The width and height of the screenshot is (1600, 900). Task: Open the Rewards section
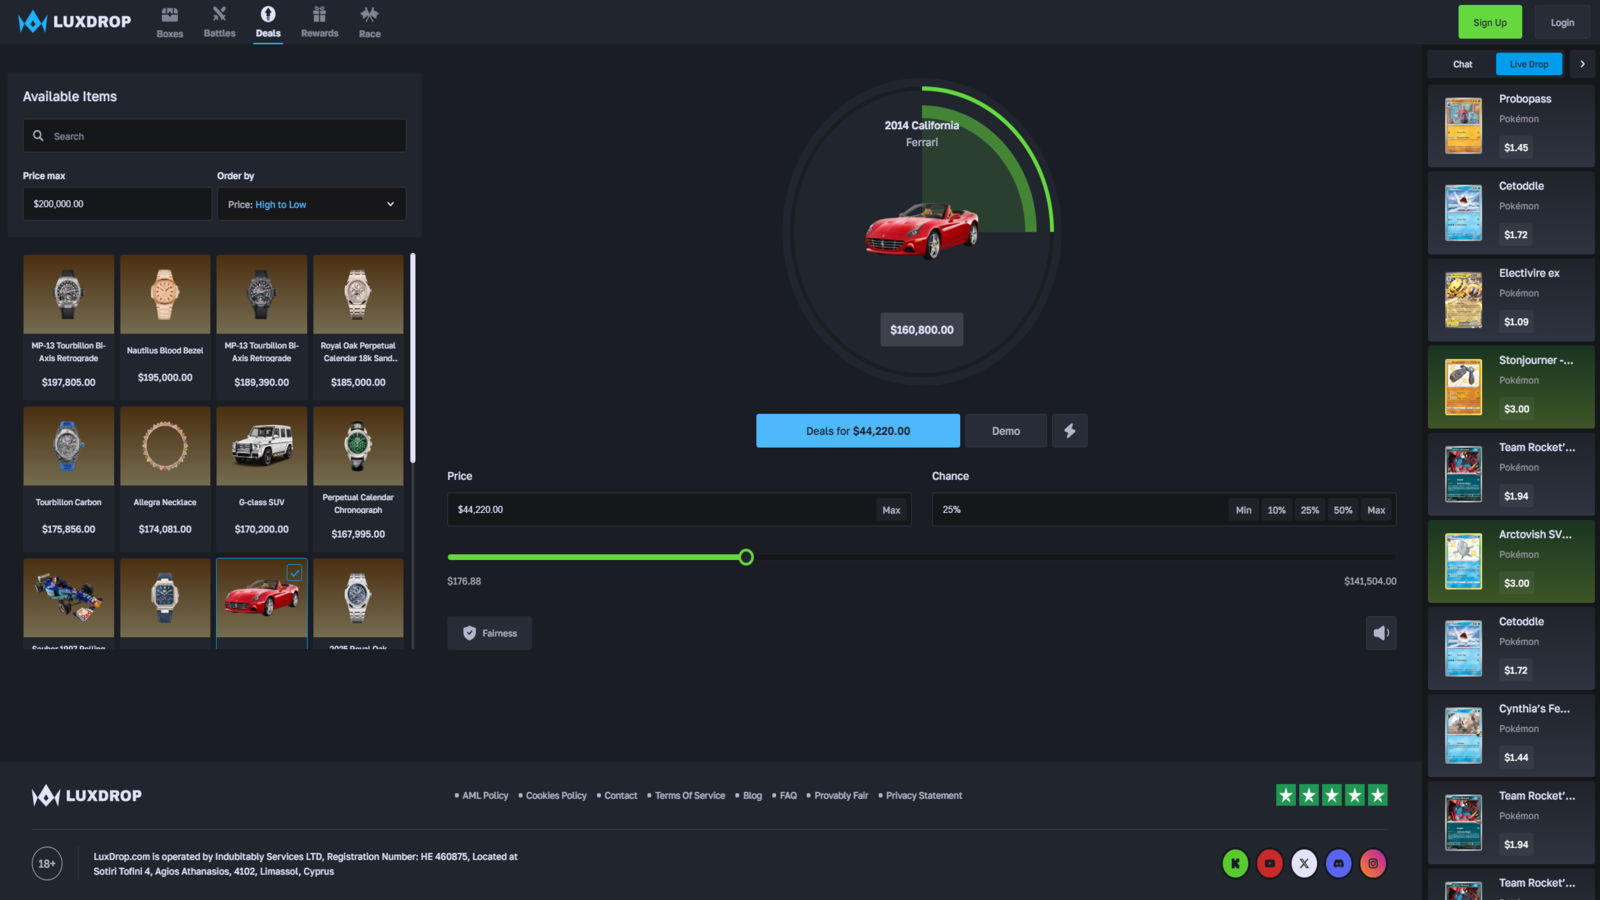coord(319,22)
